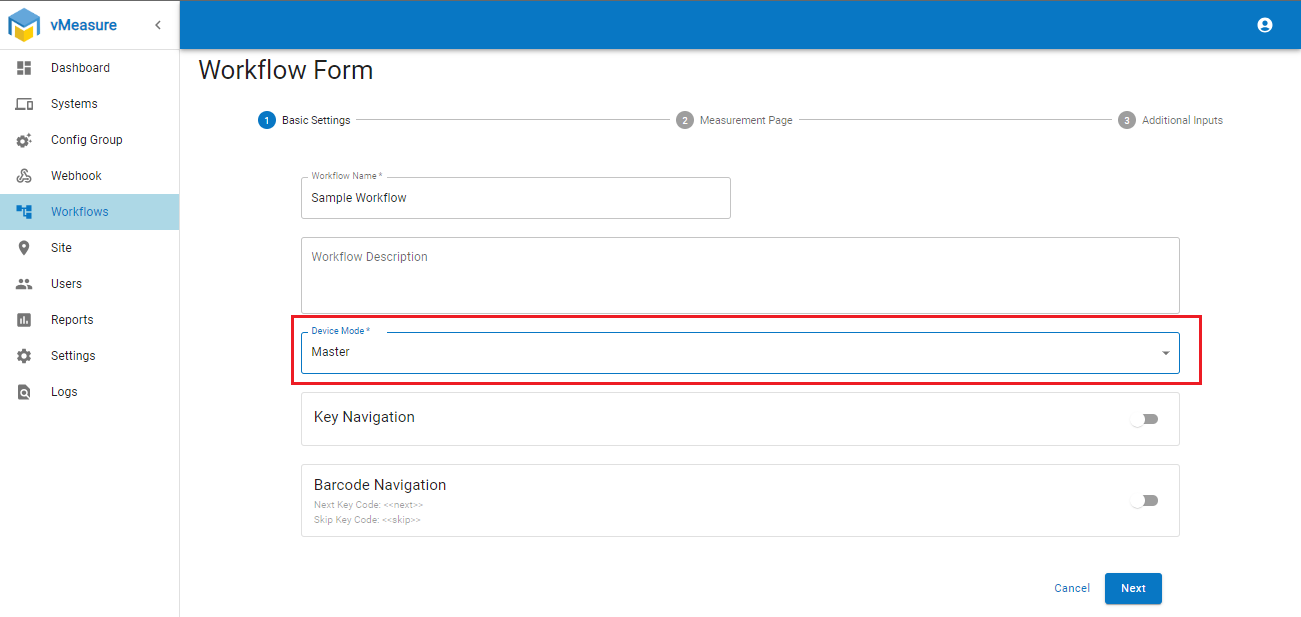This screenshot has width=1301, height=617.
Task: Click the Next button
Action: click(x=1133, y=589)
